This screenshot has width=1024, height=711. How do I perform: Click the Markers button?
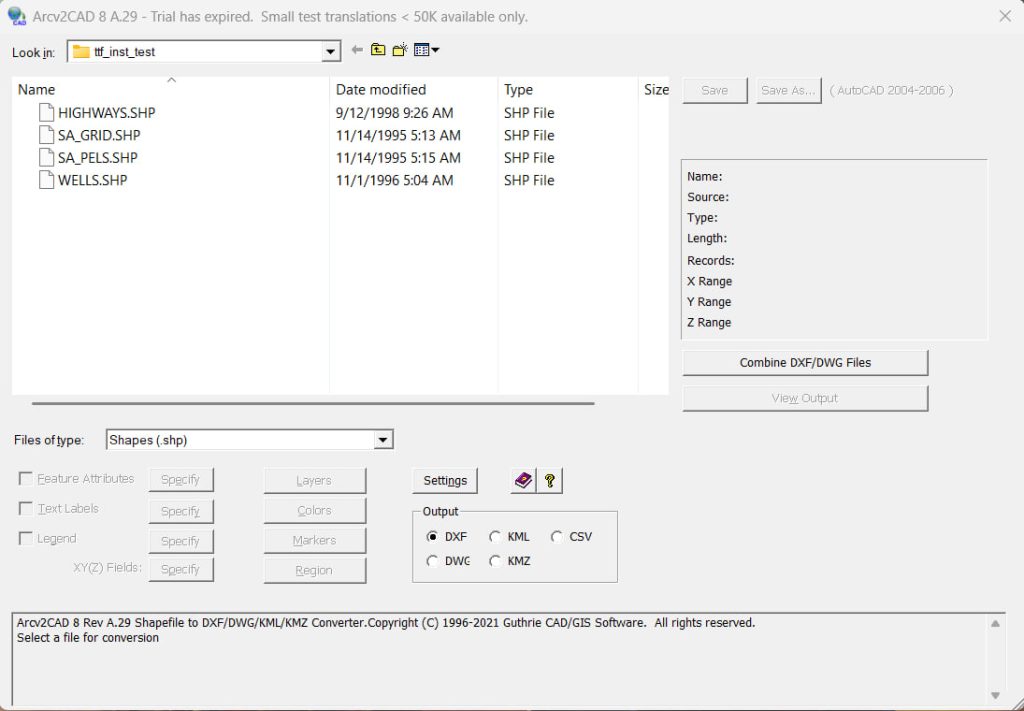pos(314,541)
